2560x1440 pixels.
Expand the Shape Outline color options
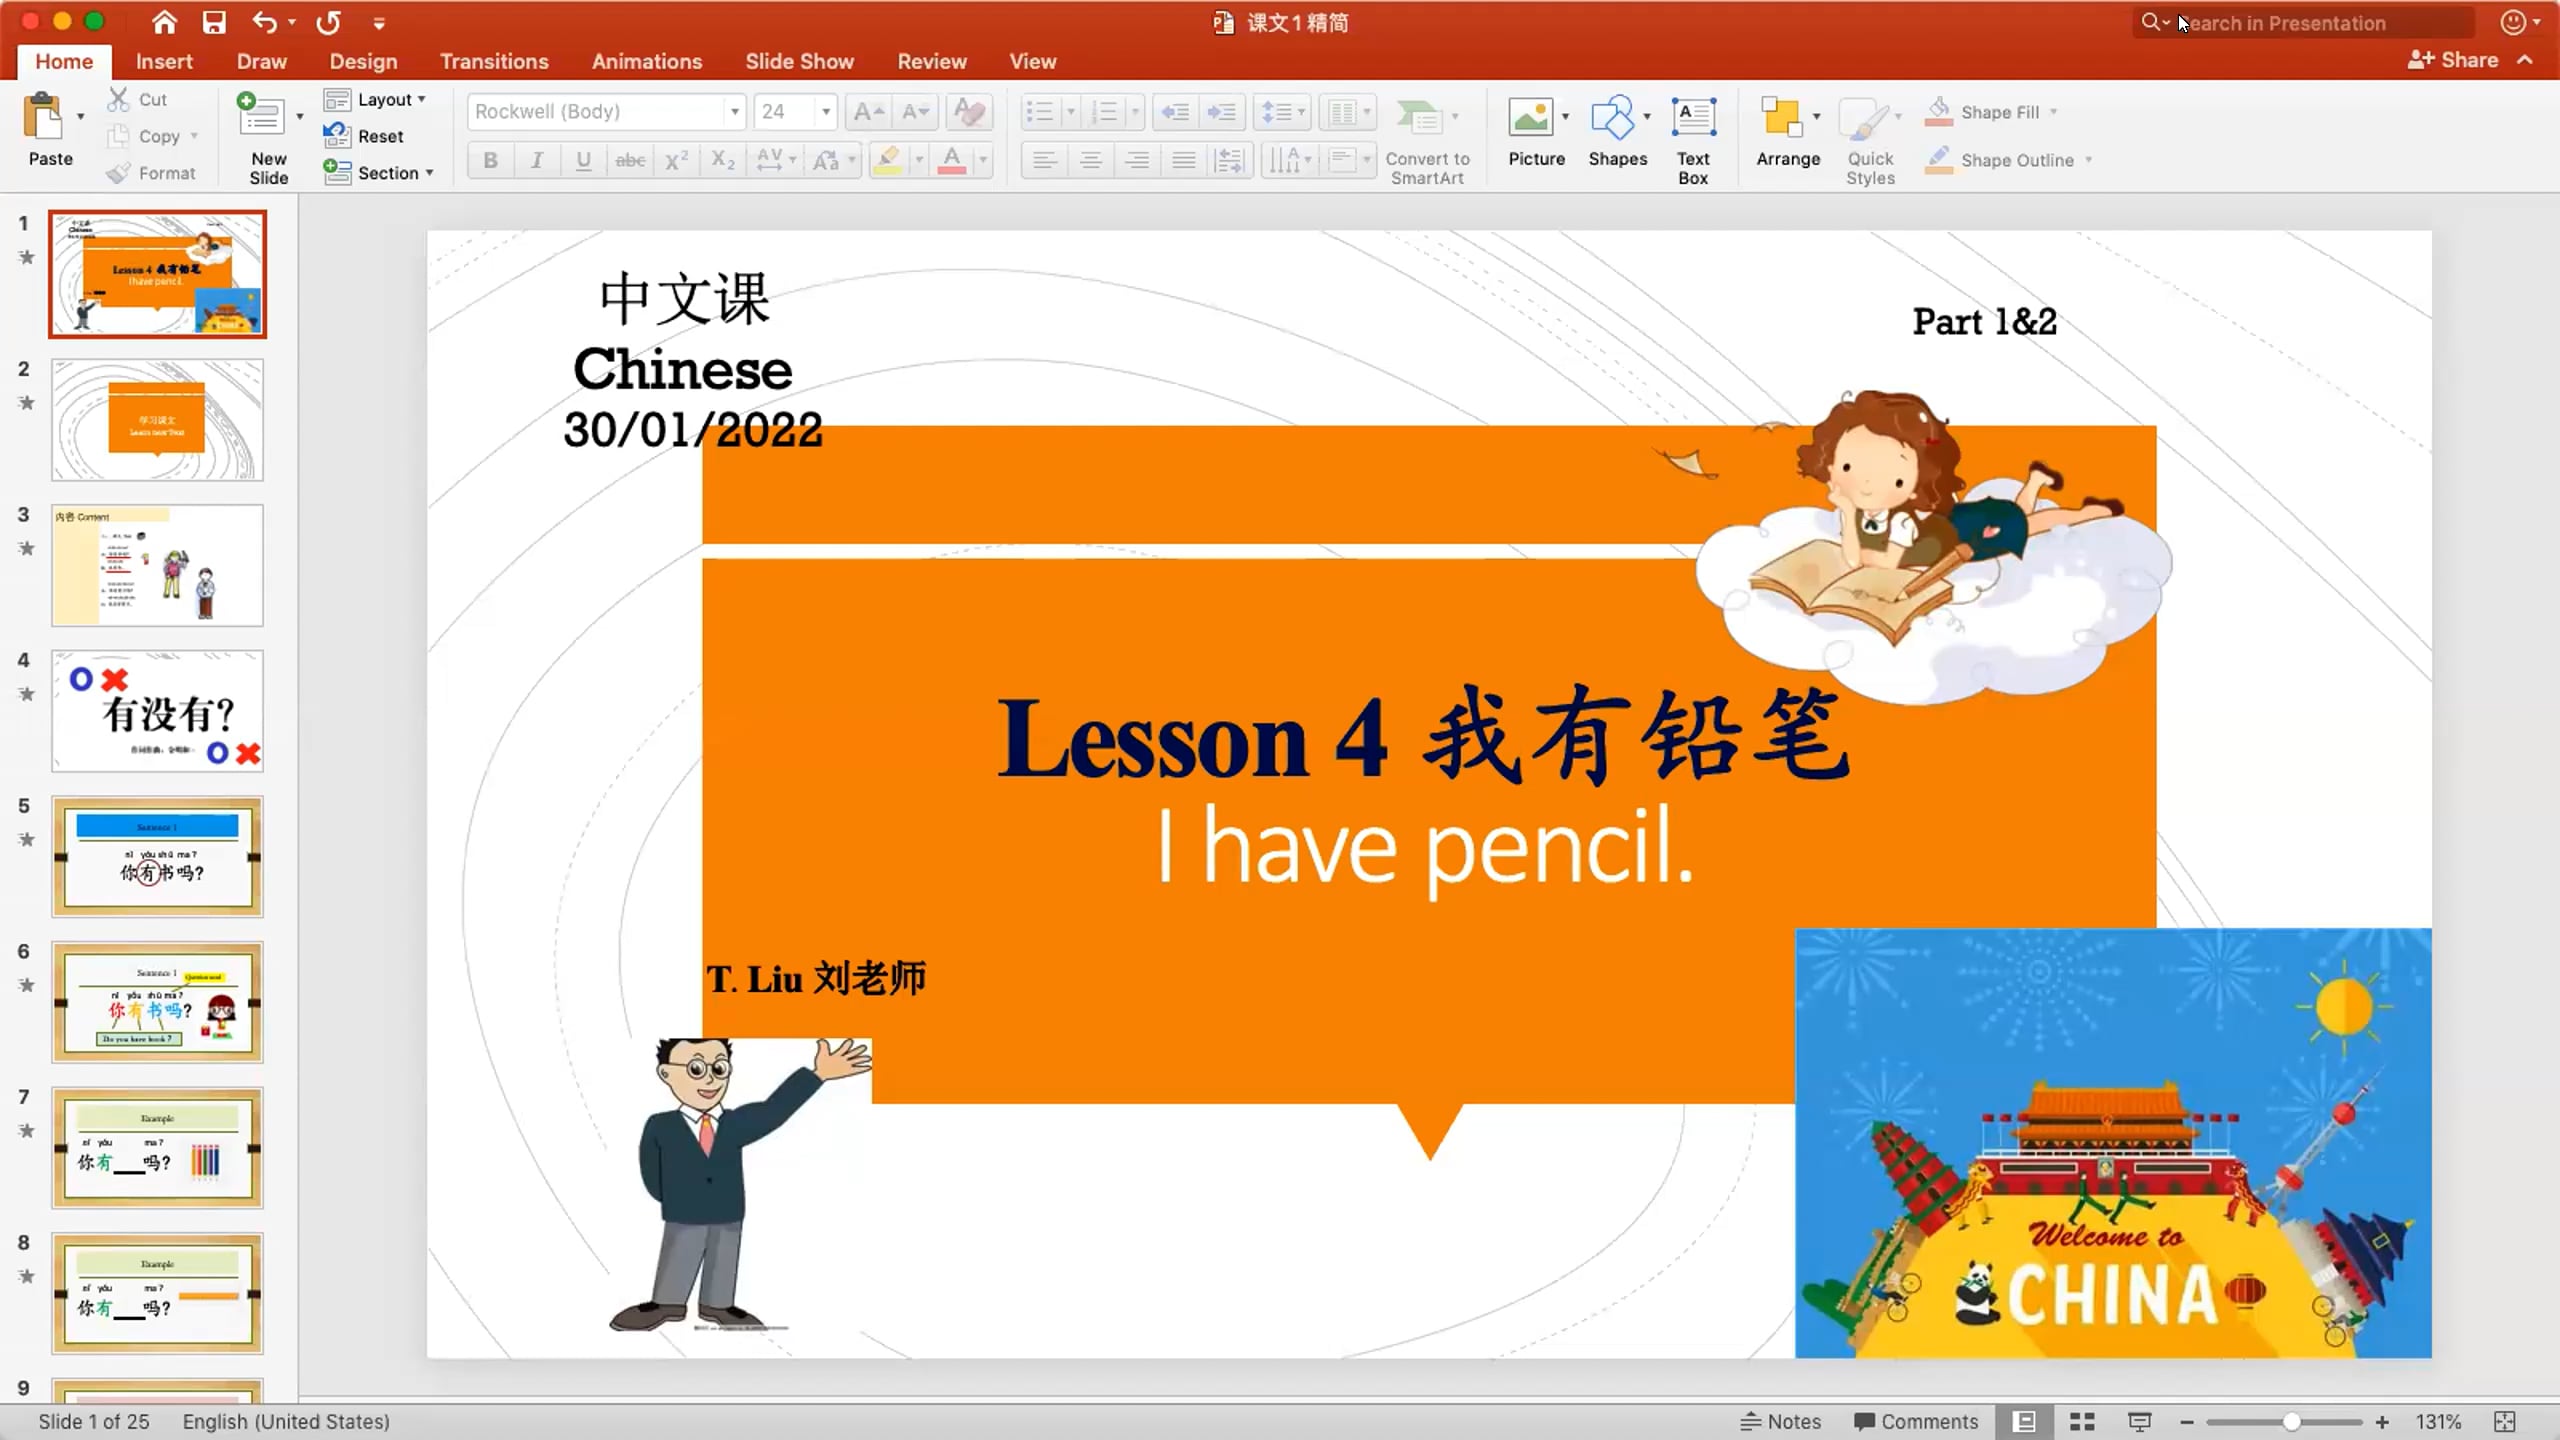coord(2089,160)
